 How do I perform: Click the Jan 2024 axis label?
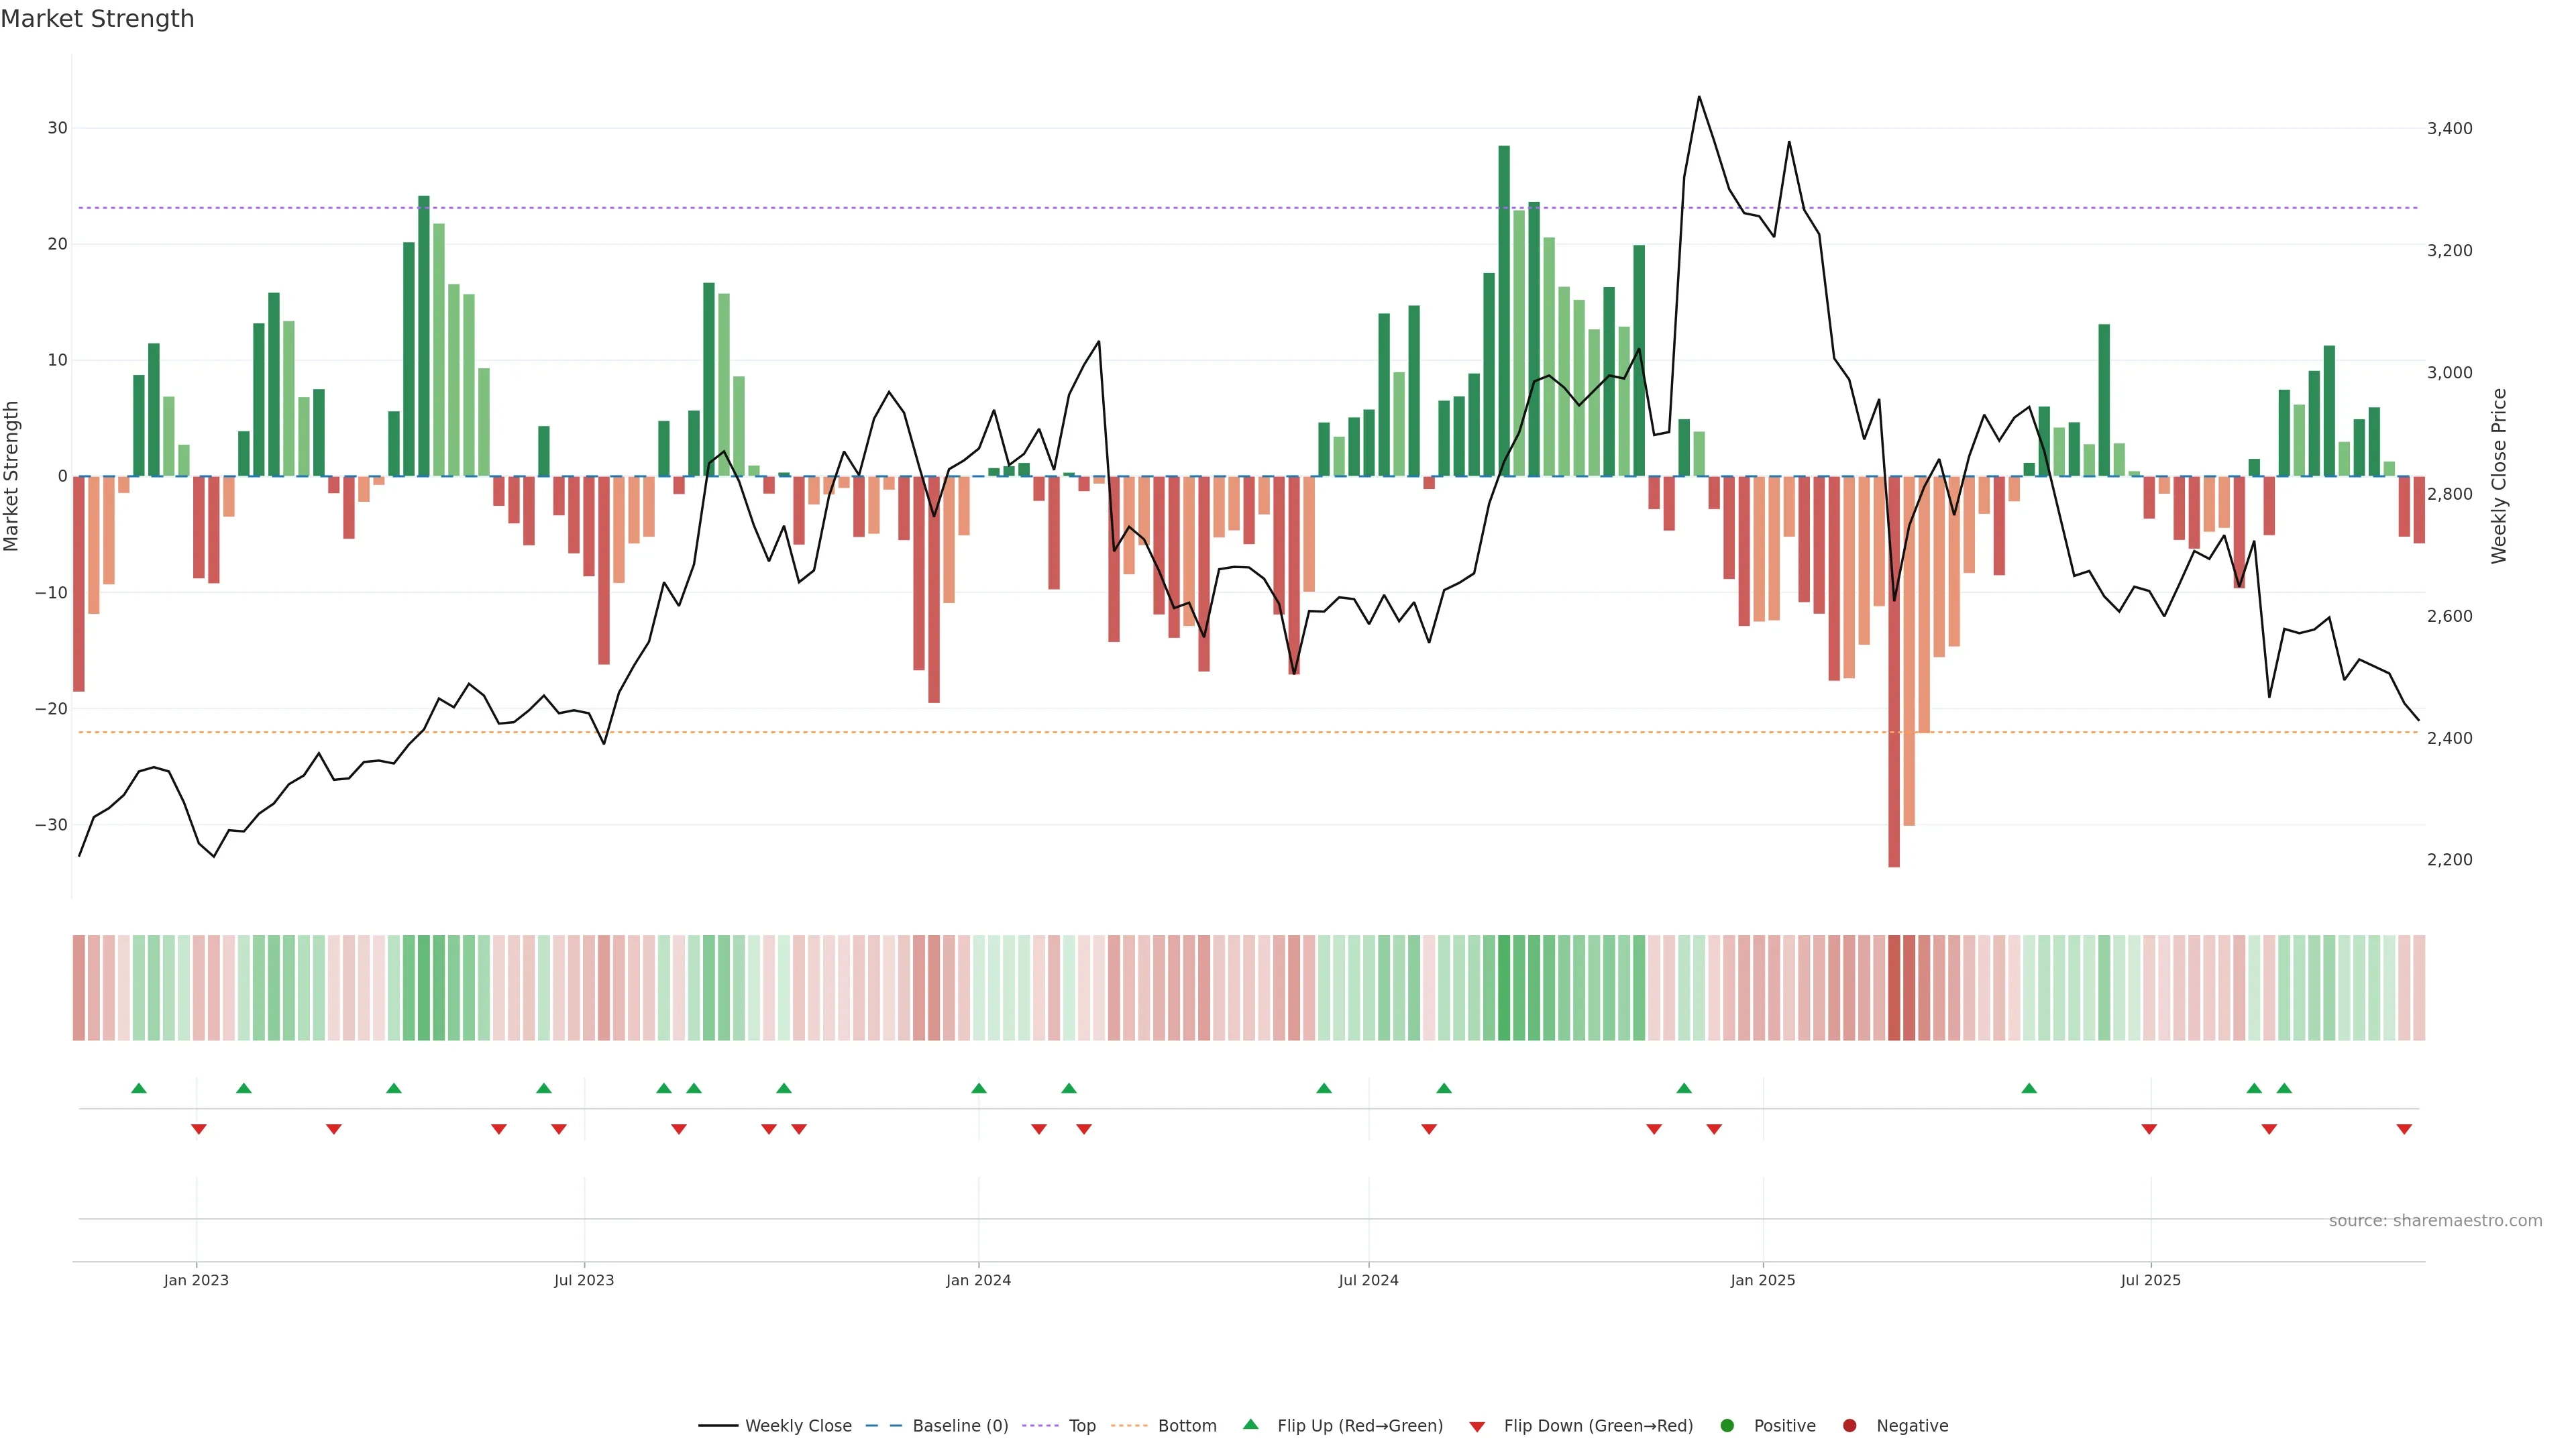tap(978, 1280)
